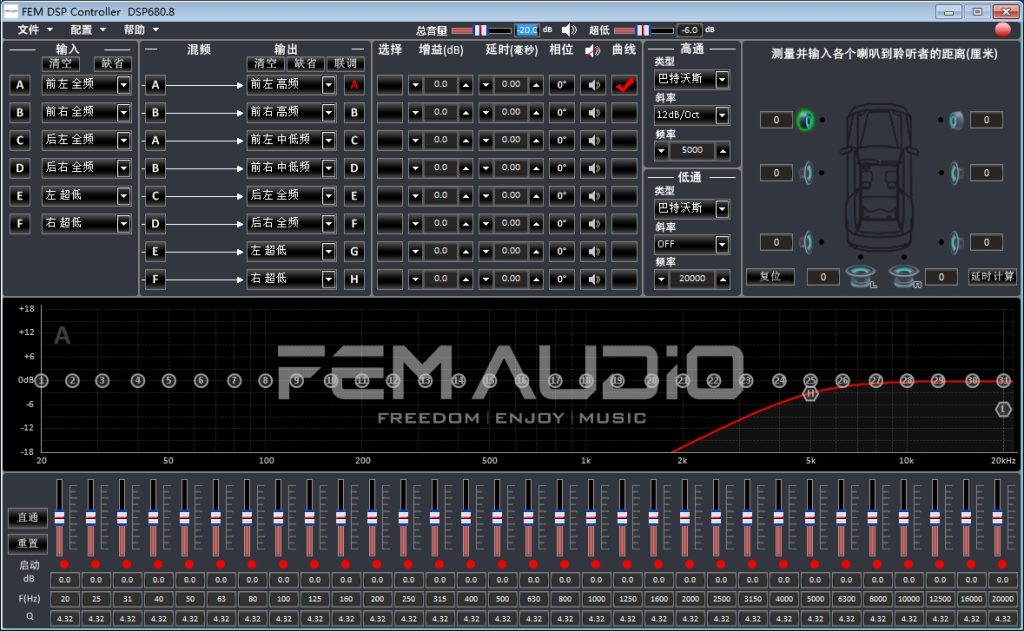Mute output channel G speaker icon

pyautogui.click(x=593, y=251)
